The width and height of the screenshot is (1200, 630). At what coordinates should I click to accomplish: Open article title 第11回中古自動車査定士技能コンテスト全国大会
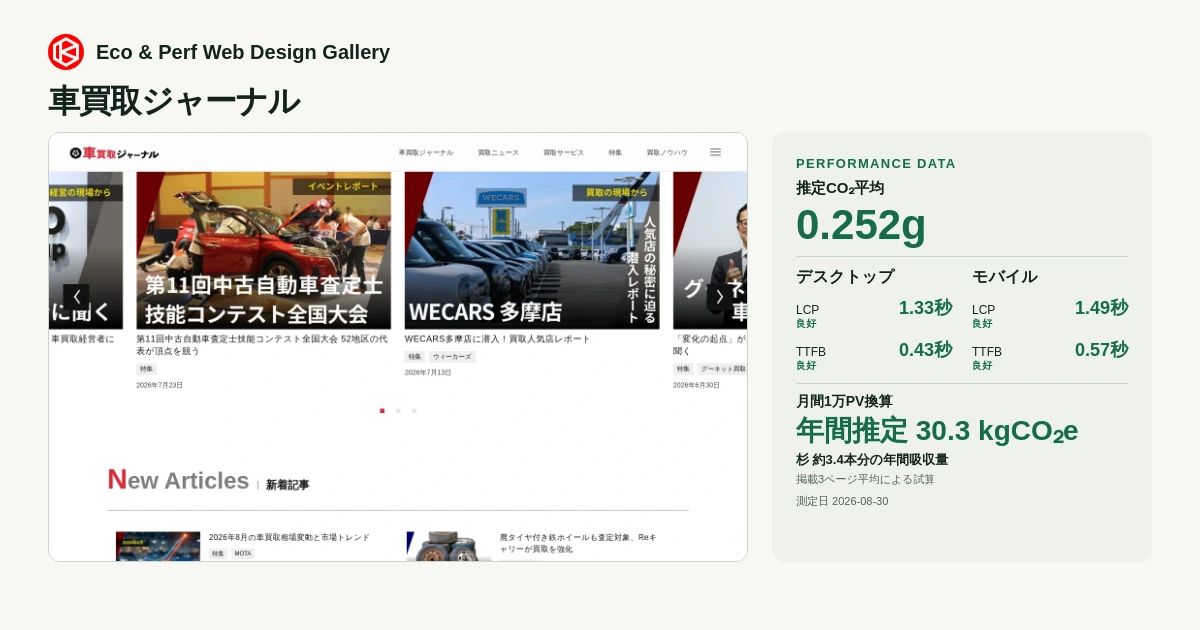pos(262,344)
